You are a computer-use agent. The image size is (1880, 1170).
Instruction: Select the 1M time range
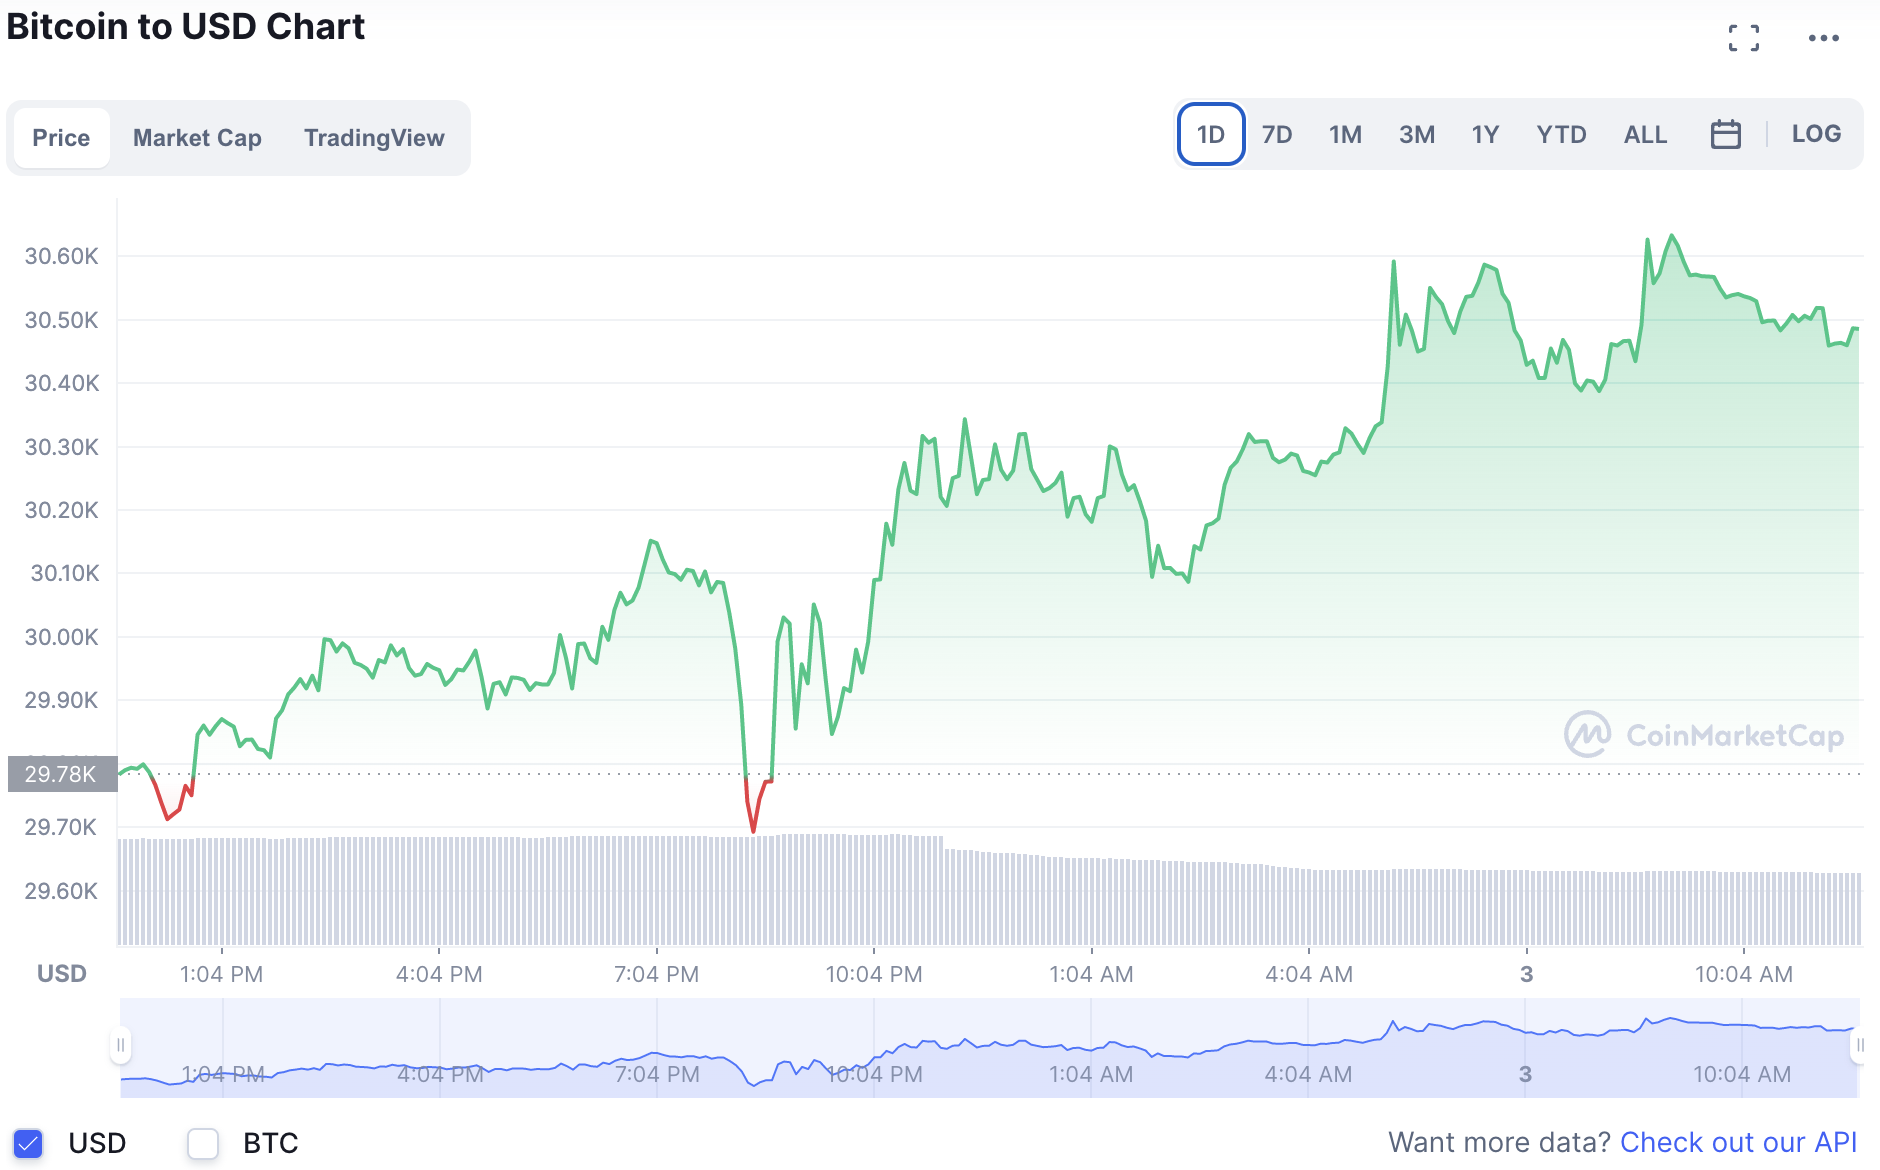1345,134
